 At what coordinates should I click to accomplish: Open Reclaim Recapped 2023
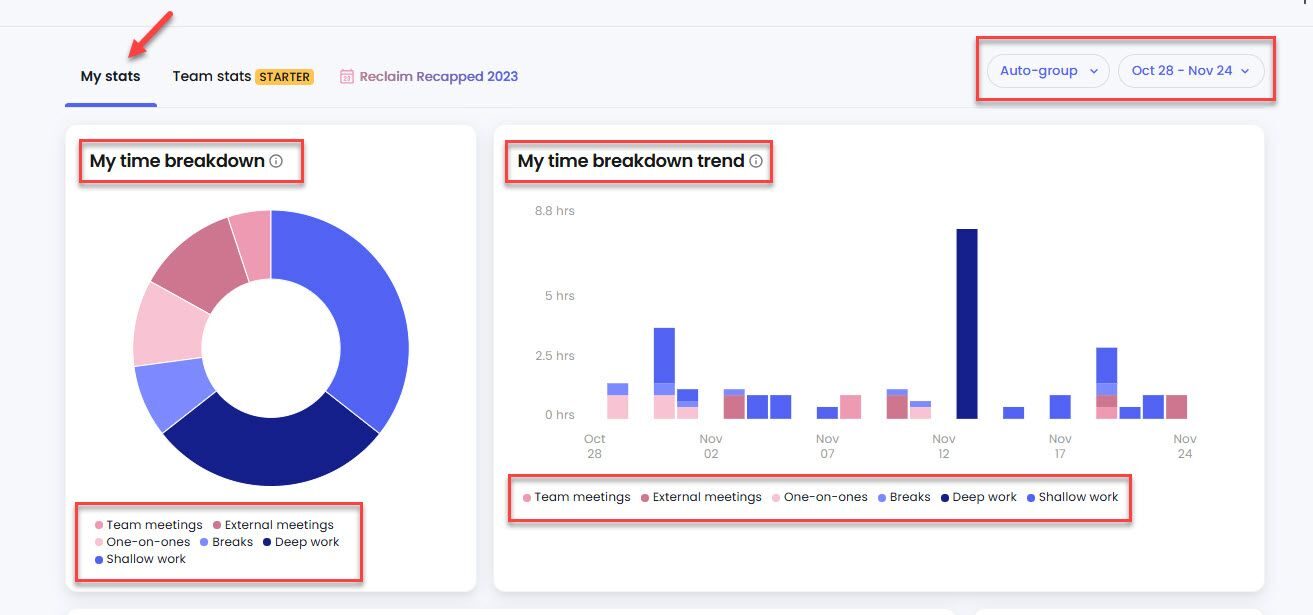coord(437,76)
